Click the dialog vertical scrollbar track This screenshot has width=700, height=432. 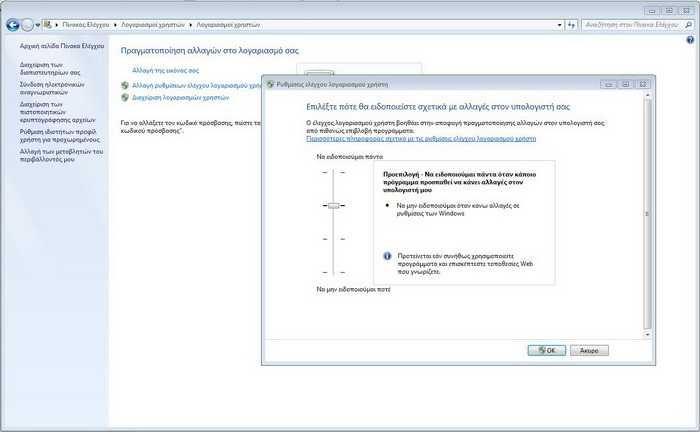click(x=647, y=214)
